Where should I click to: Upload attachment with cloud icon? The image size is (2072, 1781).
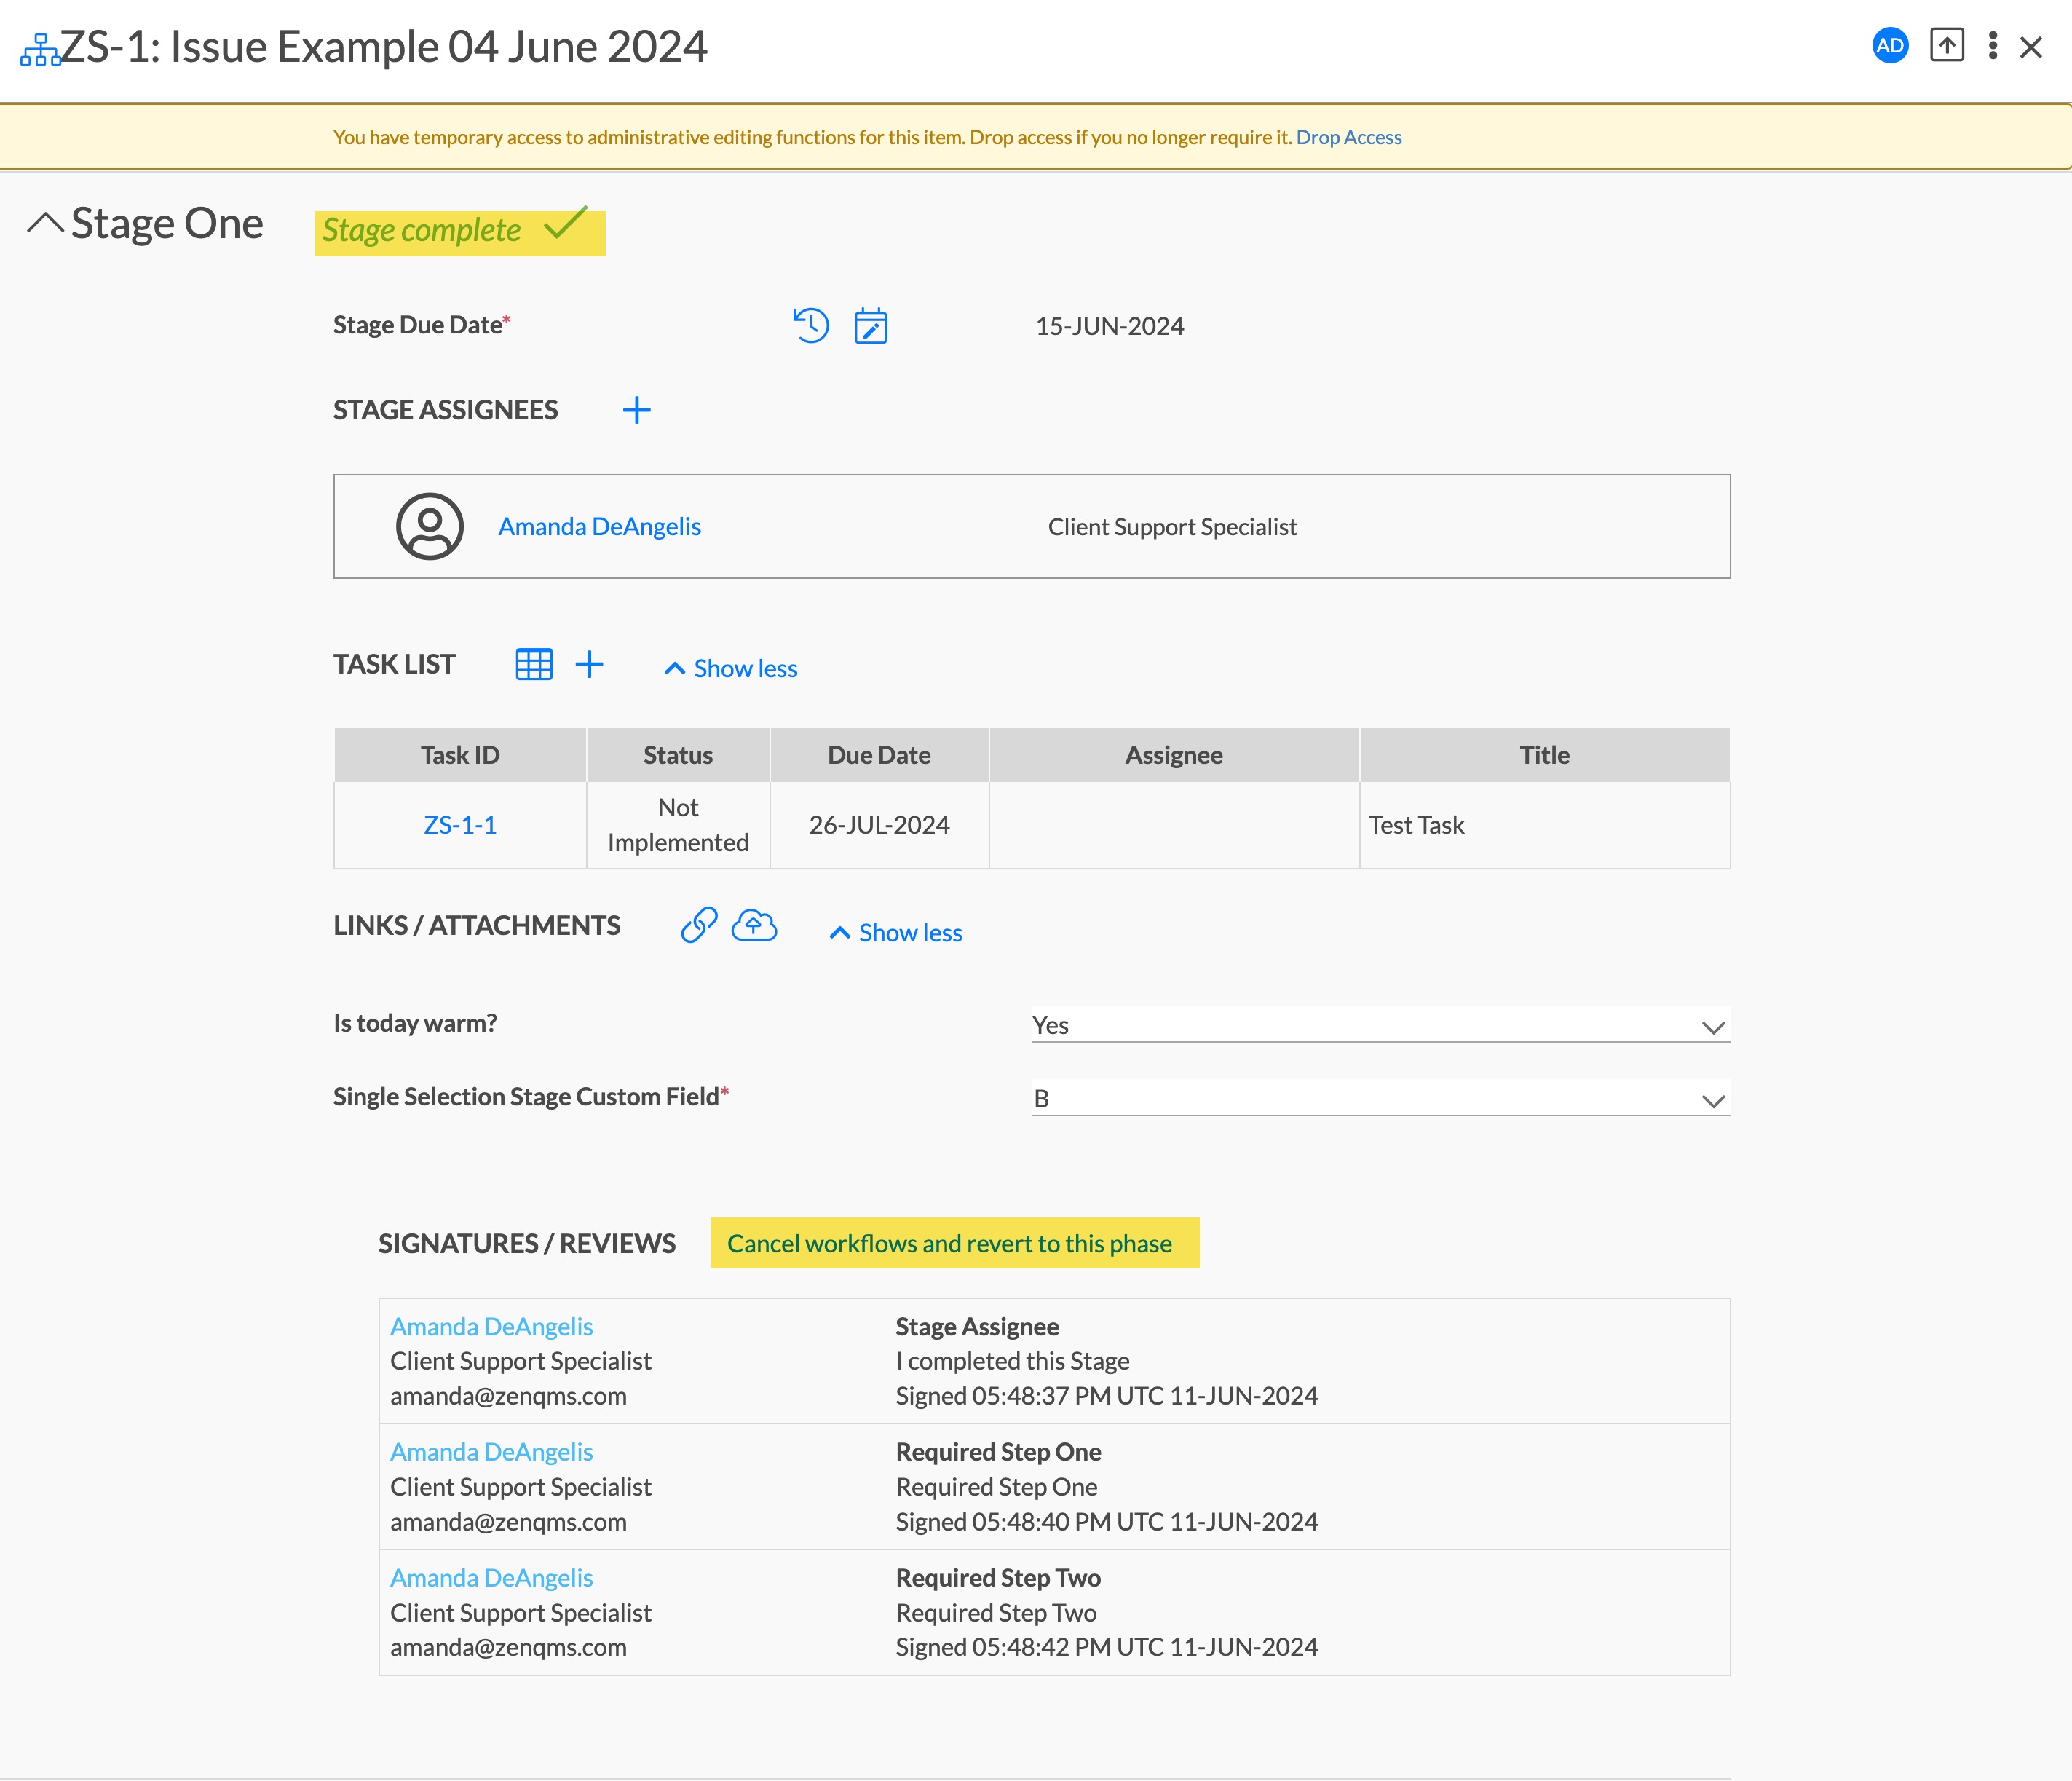(753, 925)
